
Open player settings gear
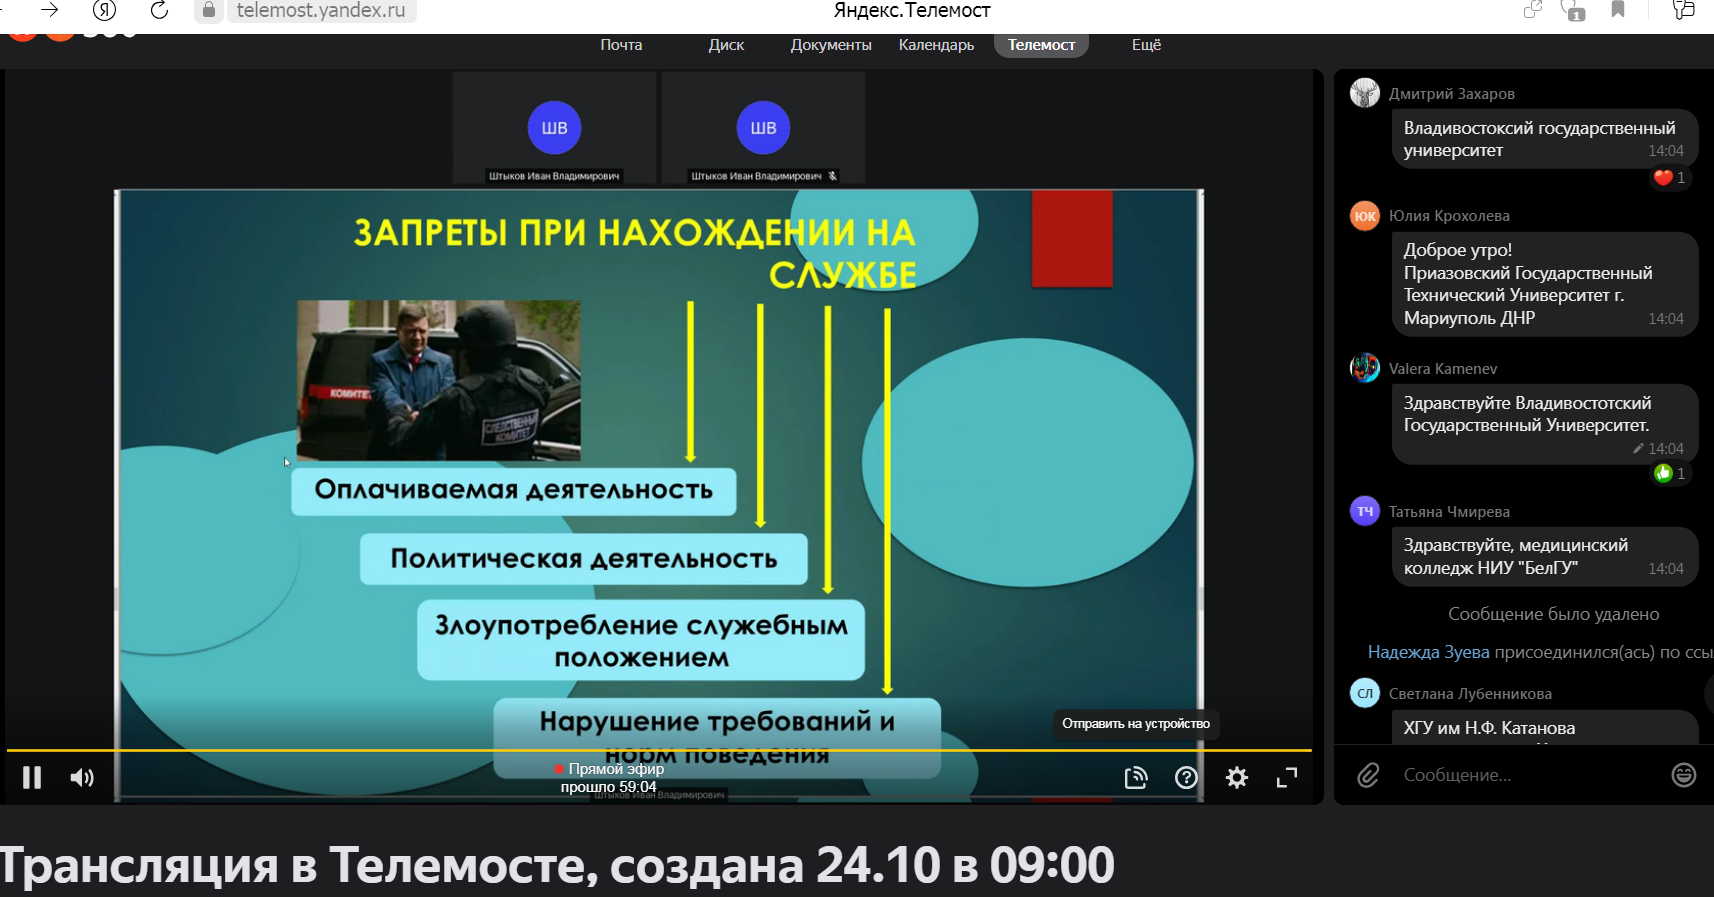coord(1237,777)
